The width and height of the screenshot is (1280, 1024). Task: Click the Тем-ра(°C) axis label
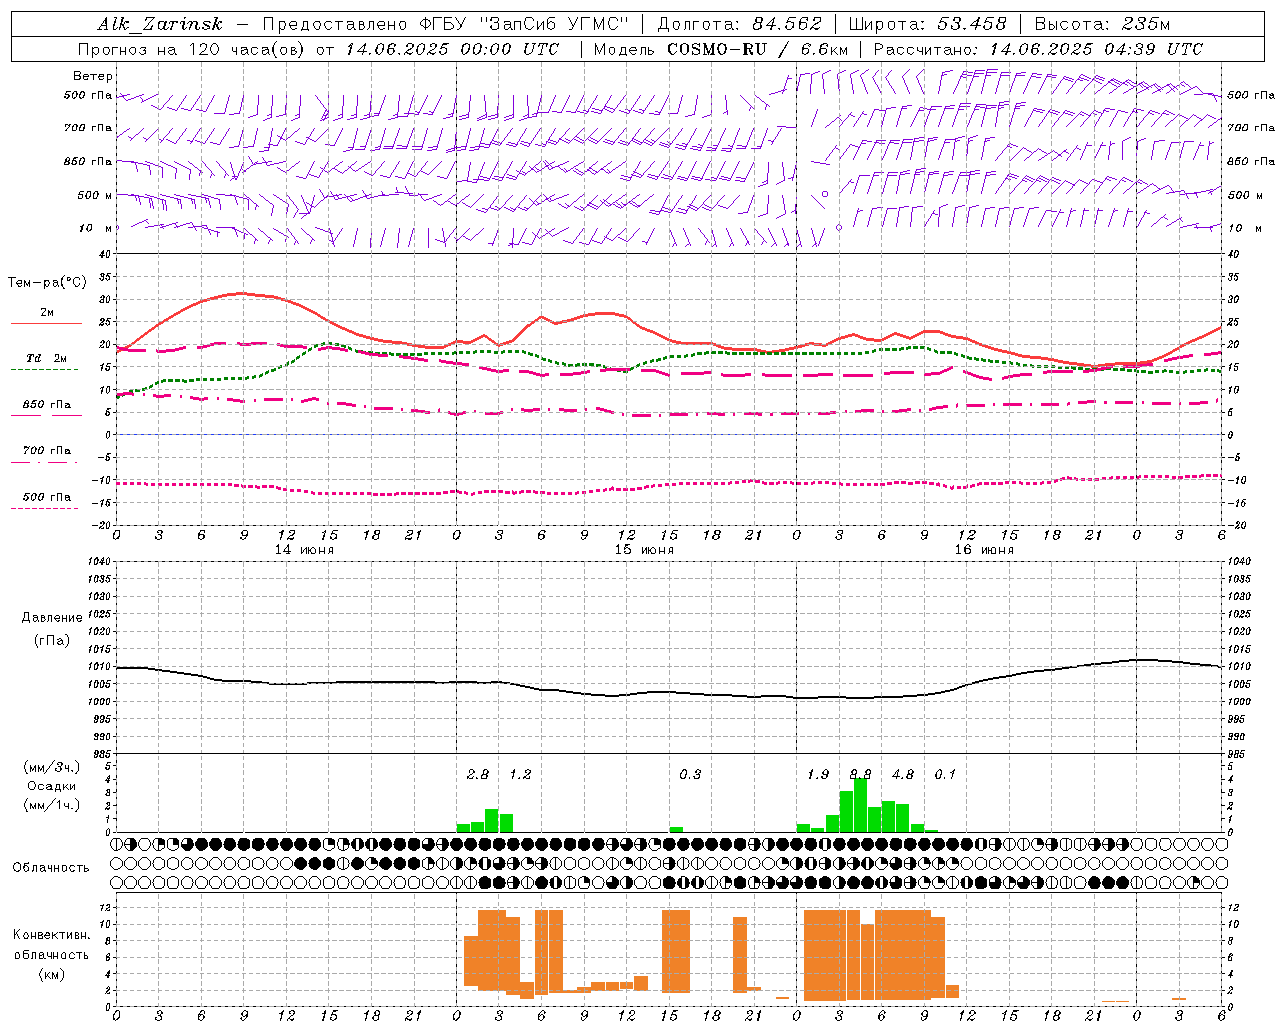click(x=47, y=283)
